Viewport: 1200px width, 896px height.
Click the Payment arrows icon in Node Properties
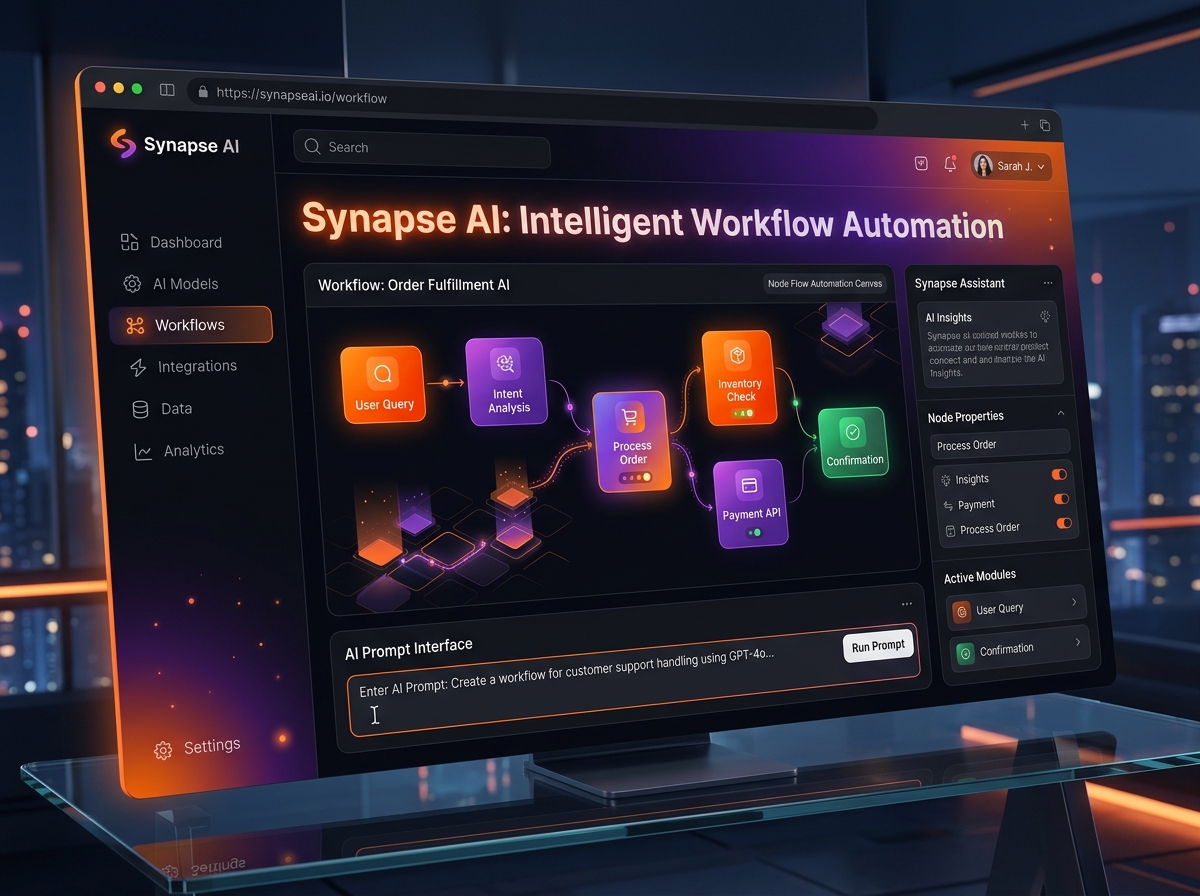948,506
